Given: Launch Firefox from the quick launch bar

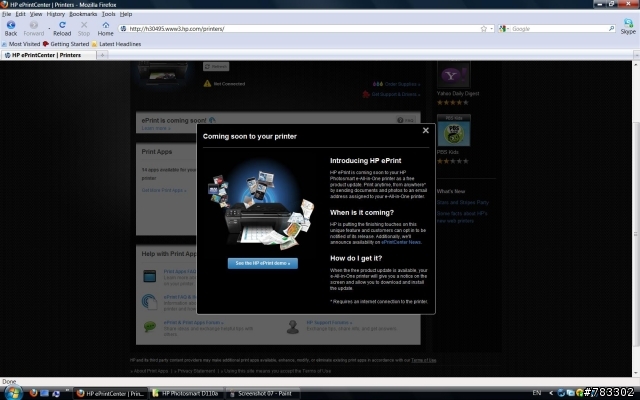Looking at the screenshot, I should 33,393.
